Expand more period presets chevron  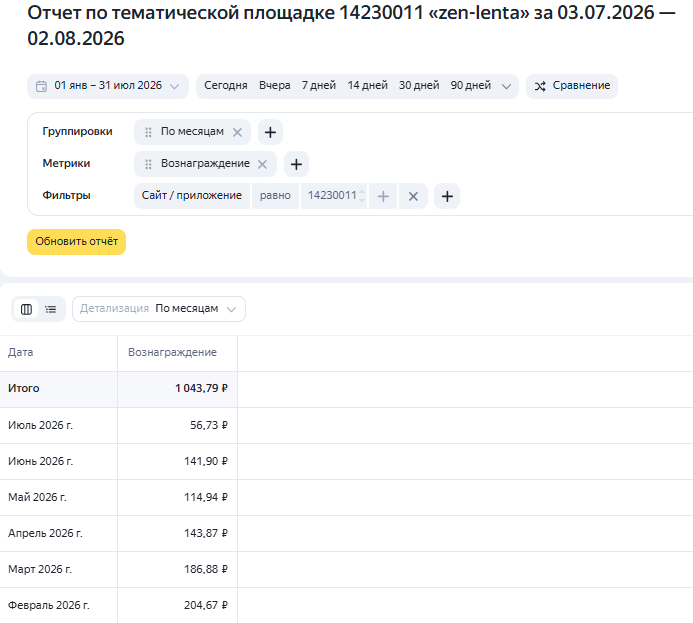[x=506, y=86]
